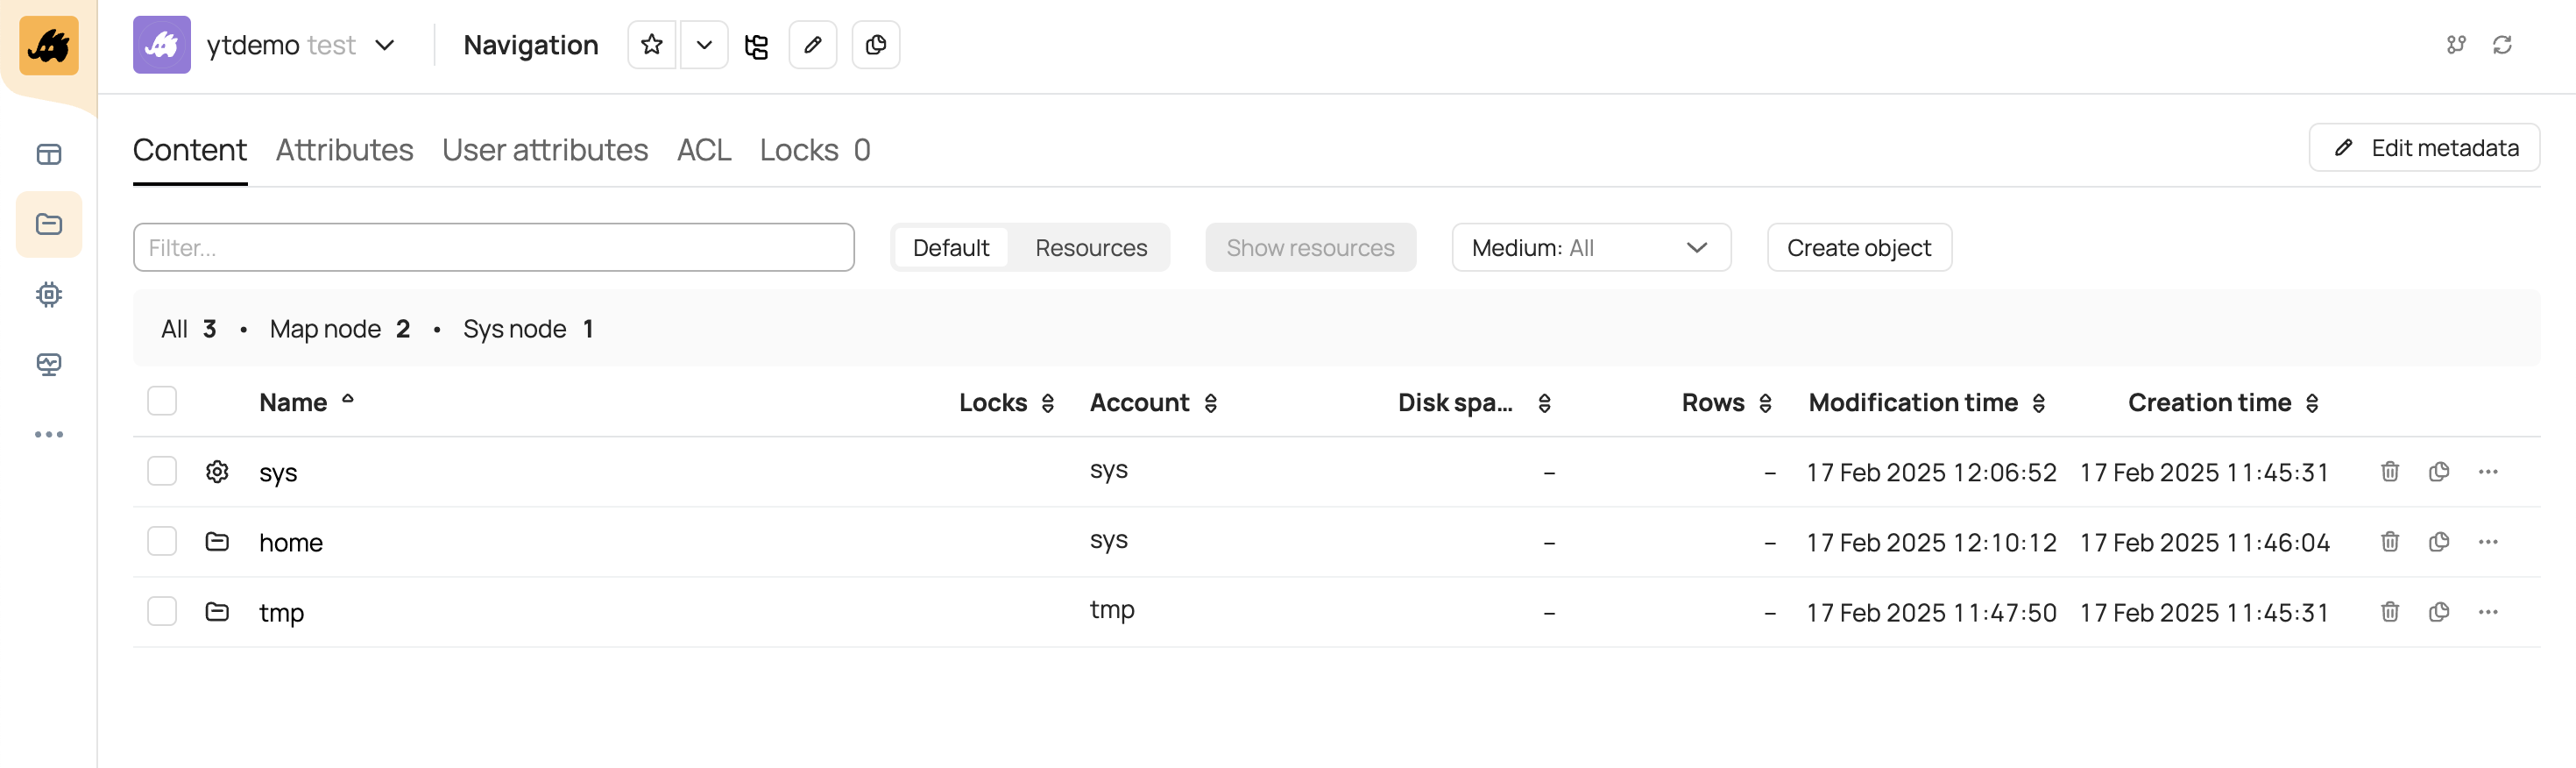
Task: Expand the favorites dropdown arrow
Action: coord(704,45)
